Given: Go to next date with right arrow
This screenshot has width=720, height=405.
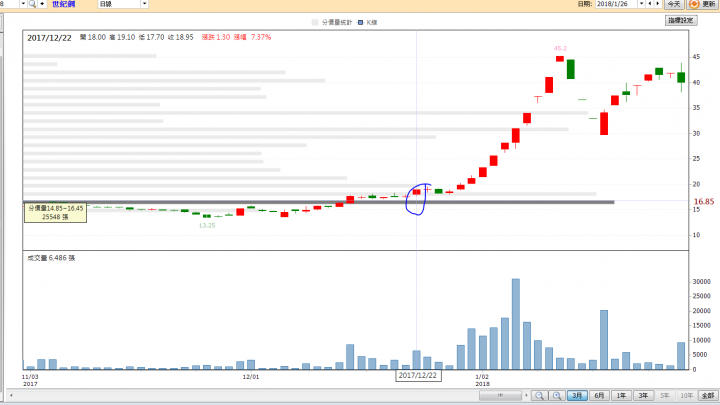Looking at the screenshot, I should (x=658, y=4).
